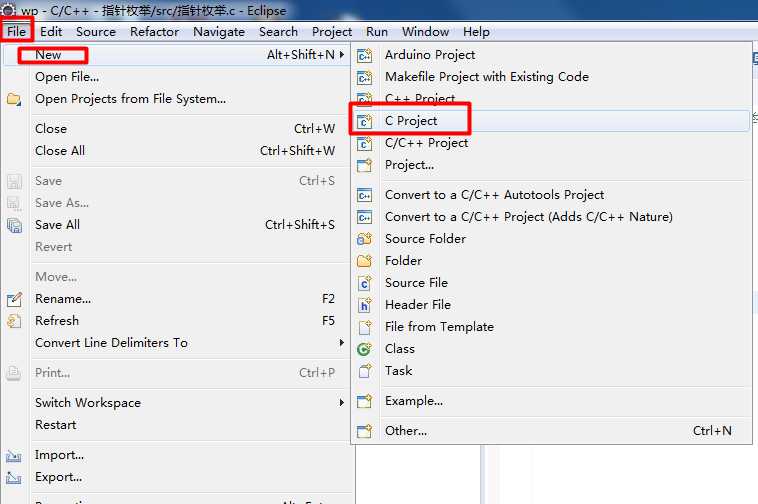The height and width of the screenshot is (504, 758).
Task: Click the C/C++ Project icon
Action: coord(364,144)
